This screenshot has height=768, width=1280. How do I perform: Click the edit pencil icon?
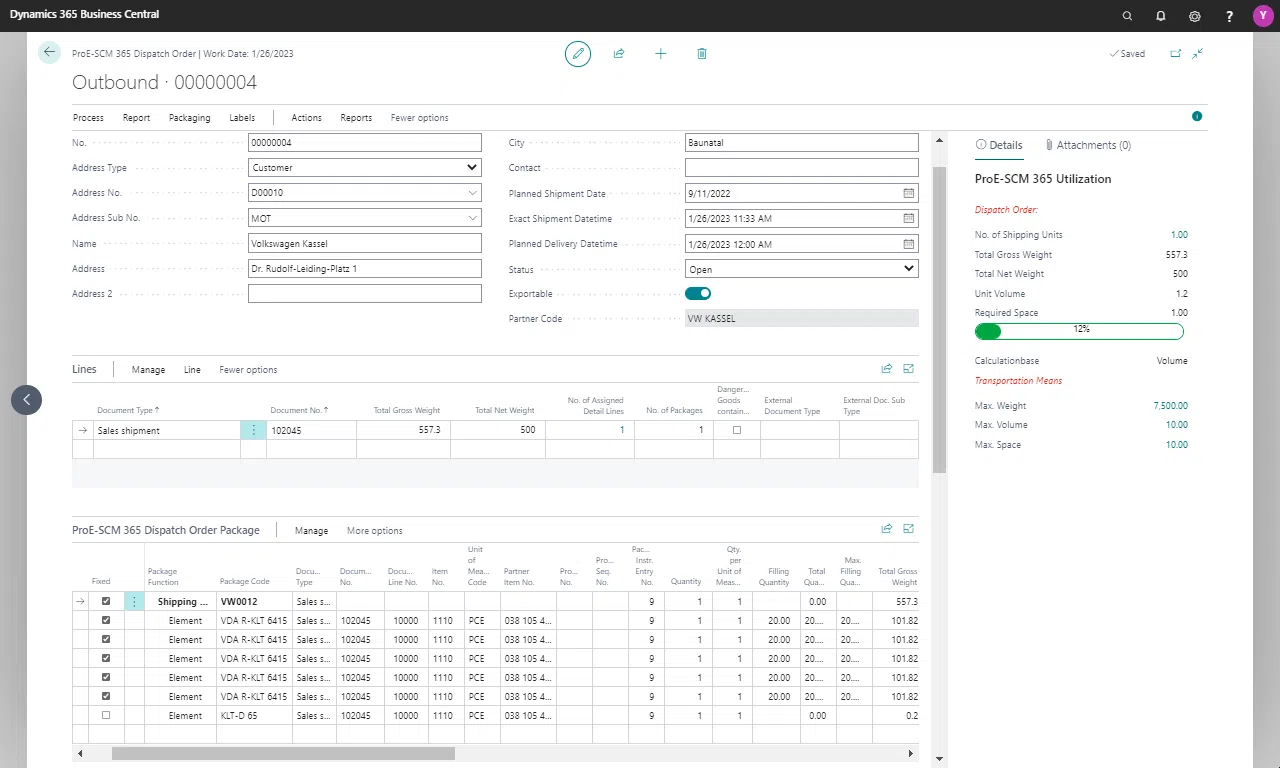[578, 54]
